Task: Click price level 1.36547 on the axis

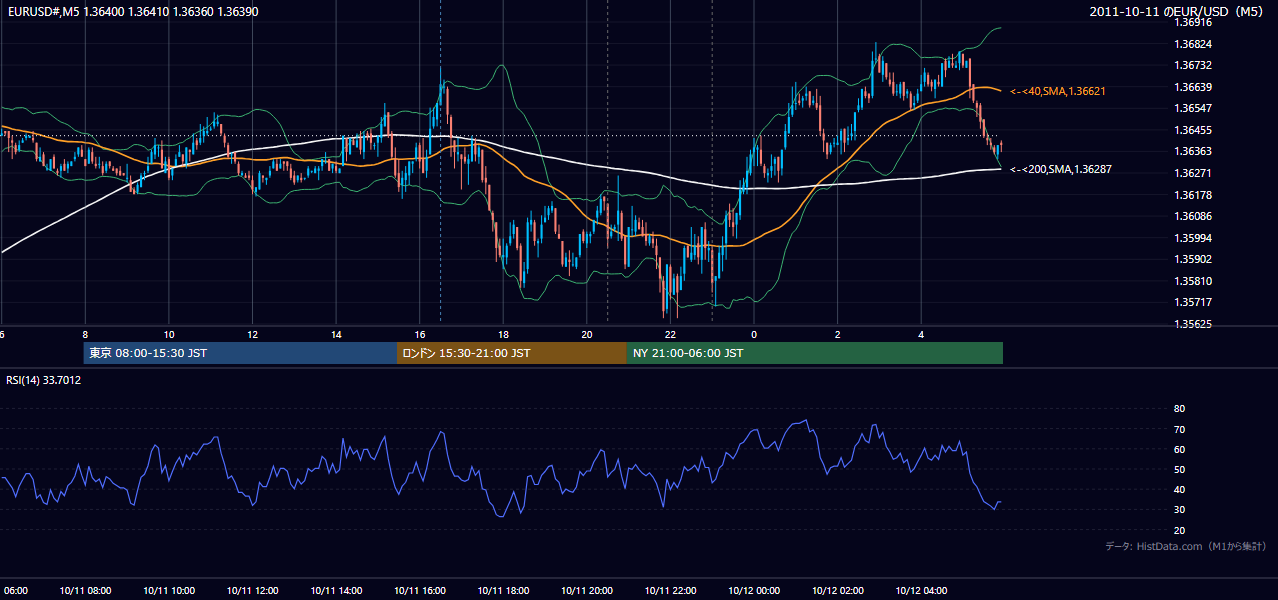Action: coord(1193,108)
